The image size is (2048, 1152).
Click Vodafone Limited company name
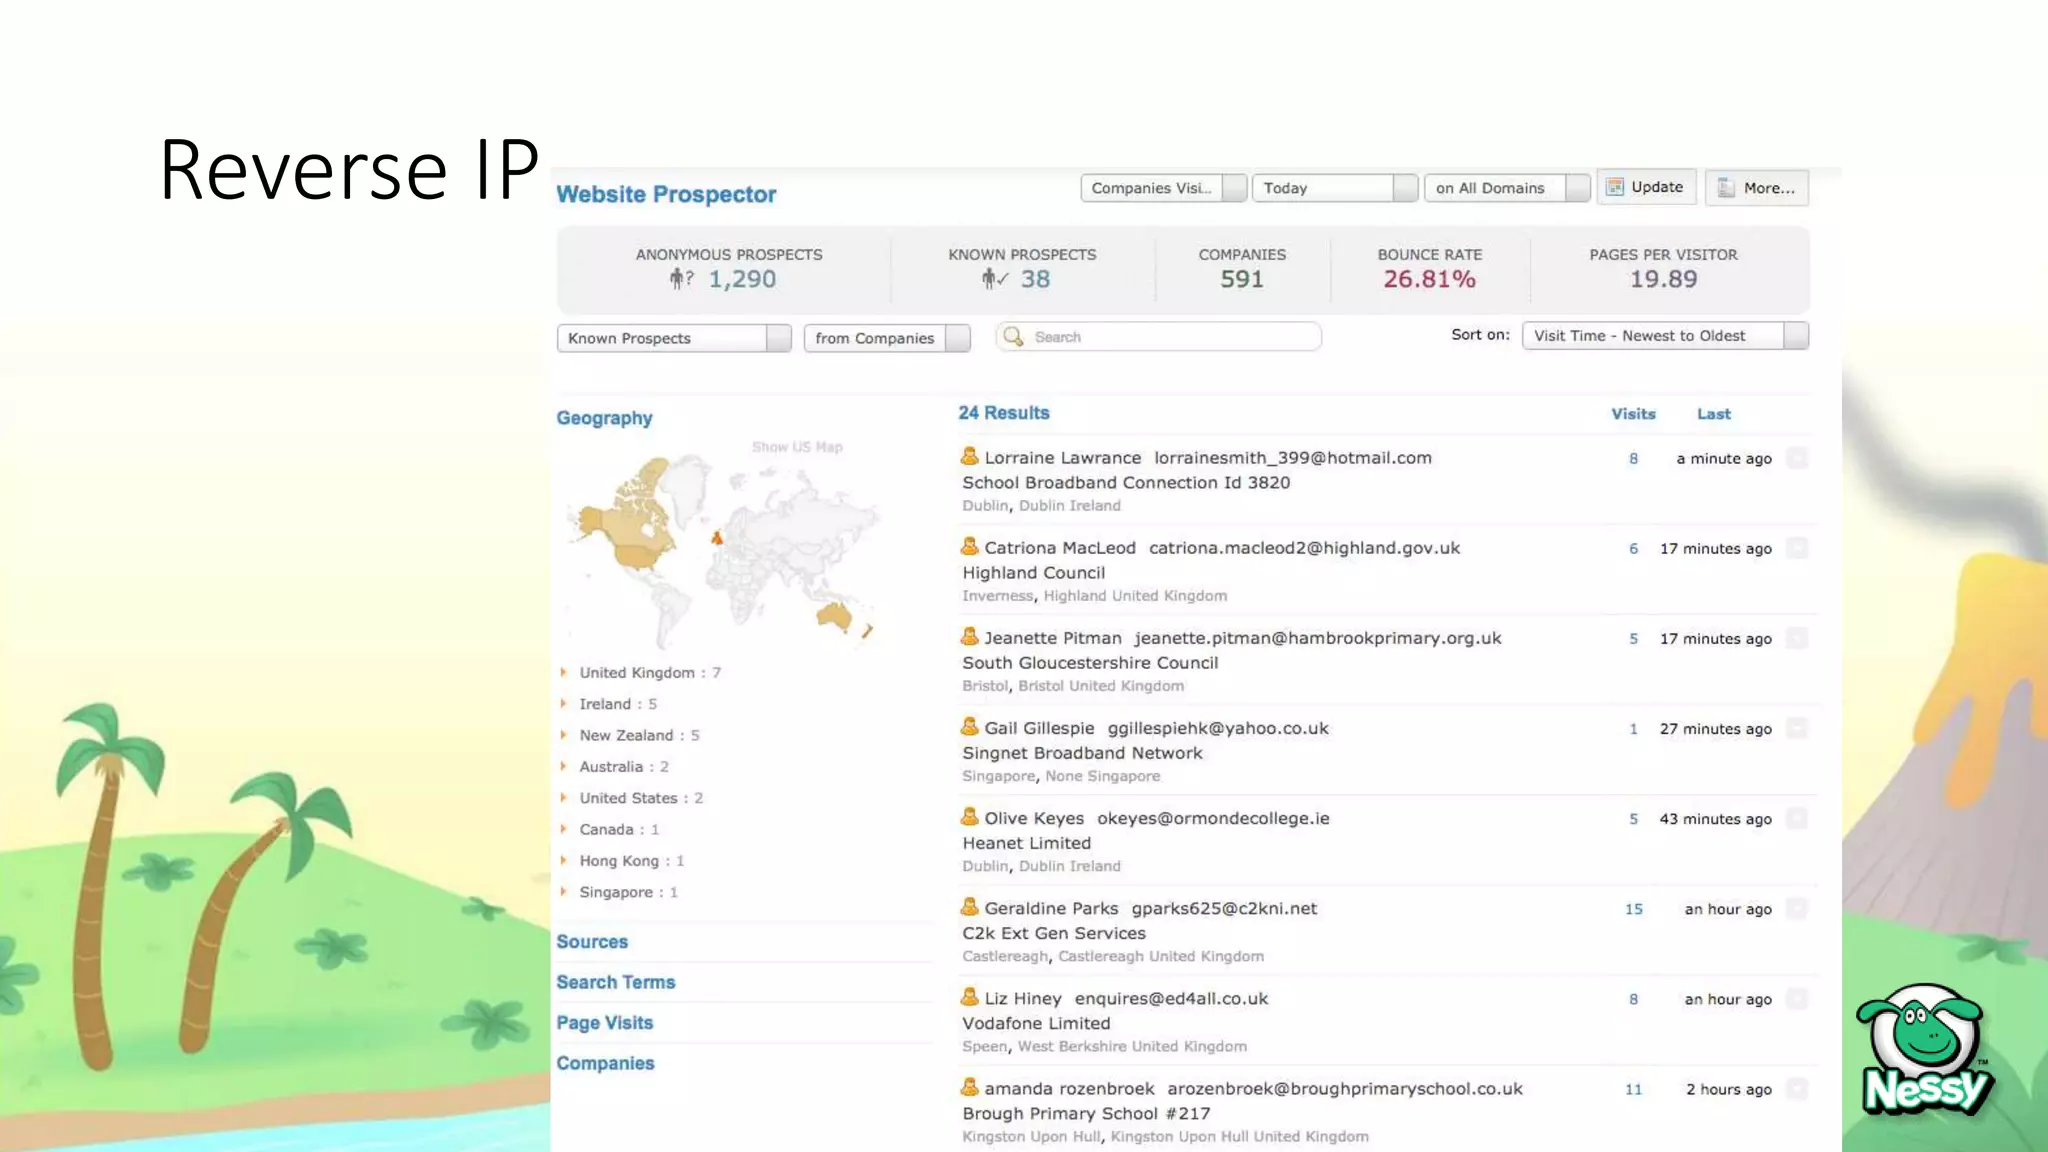tap(1036, 1023)
